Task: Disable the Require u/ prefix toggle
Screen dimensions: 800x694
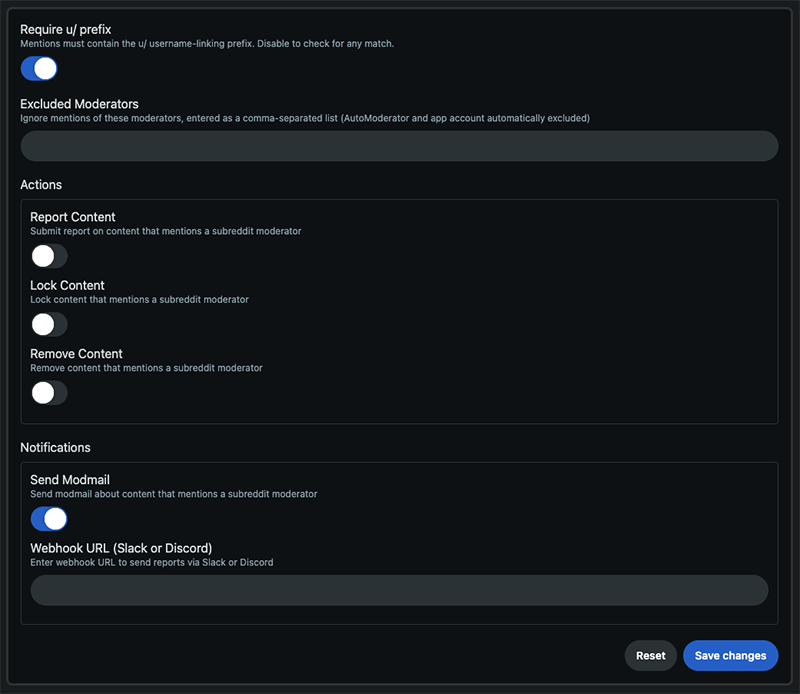Action: pos(39,68)
